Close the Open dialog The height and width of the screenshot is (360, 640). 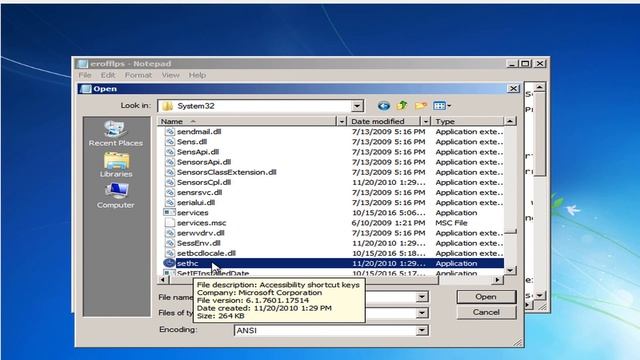coord(513,89)
